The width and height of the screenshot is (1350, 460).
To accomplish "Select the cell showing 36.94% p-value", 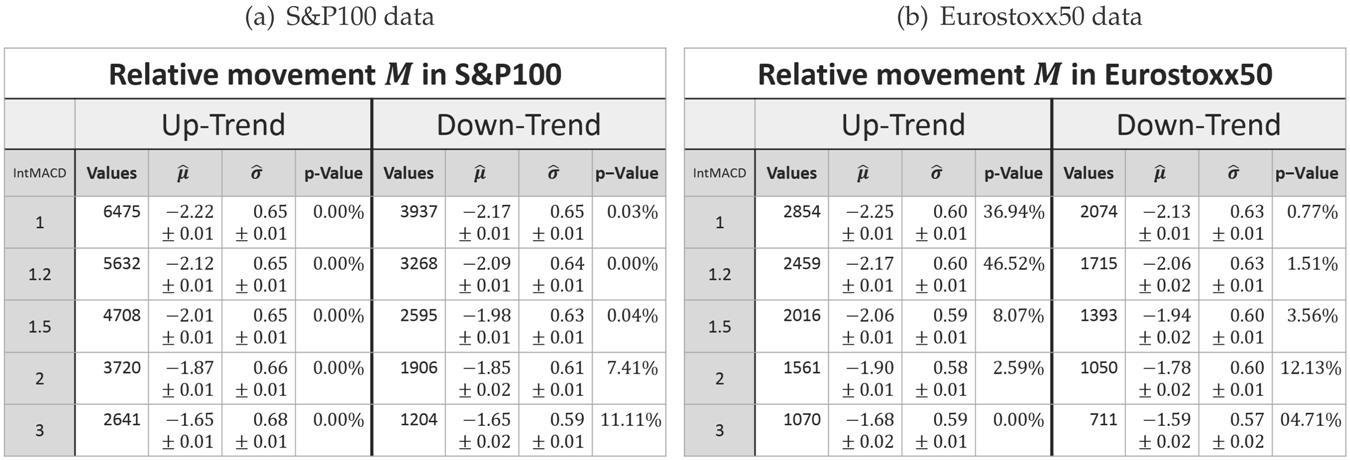I will pos(1013,222).
